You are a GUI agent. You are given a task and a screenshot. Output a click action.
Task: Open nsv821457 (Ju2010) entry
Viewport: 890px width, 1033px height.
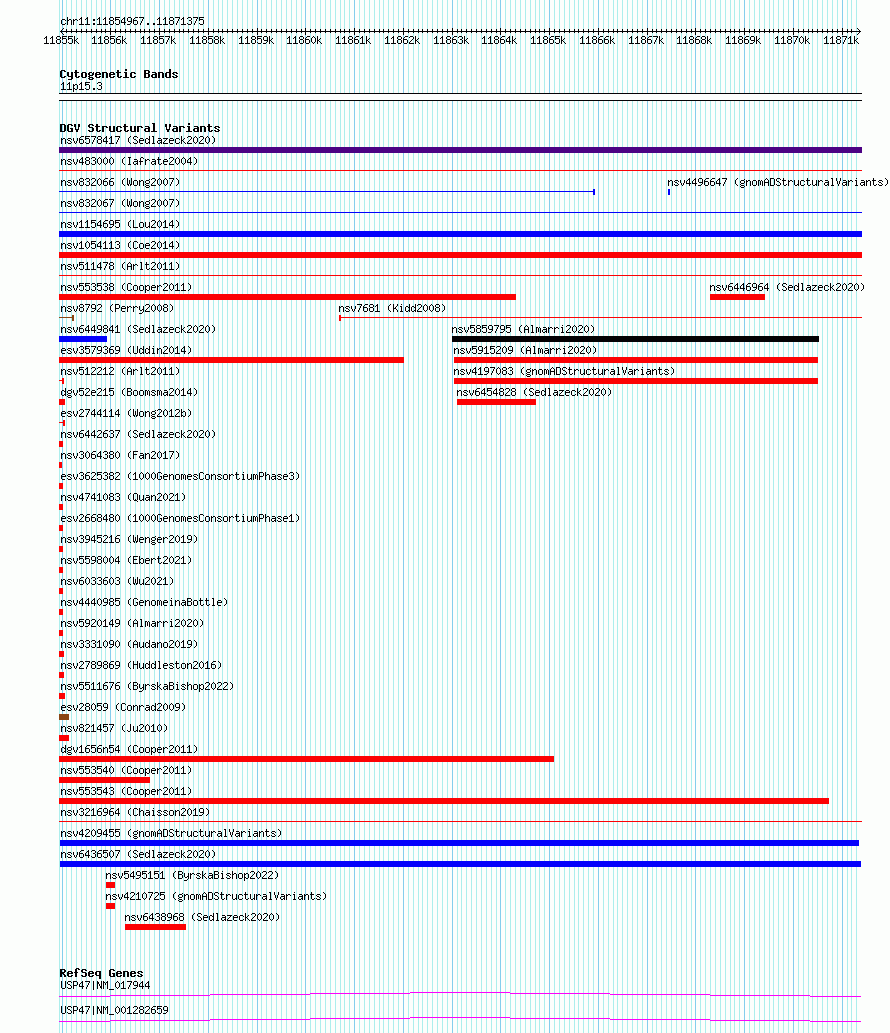(x=114, y=729)
